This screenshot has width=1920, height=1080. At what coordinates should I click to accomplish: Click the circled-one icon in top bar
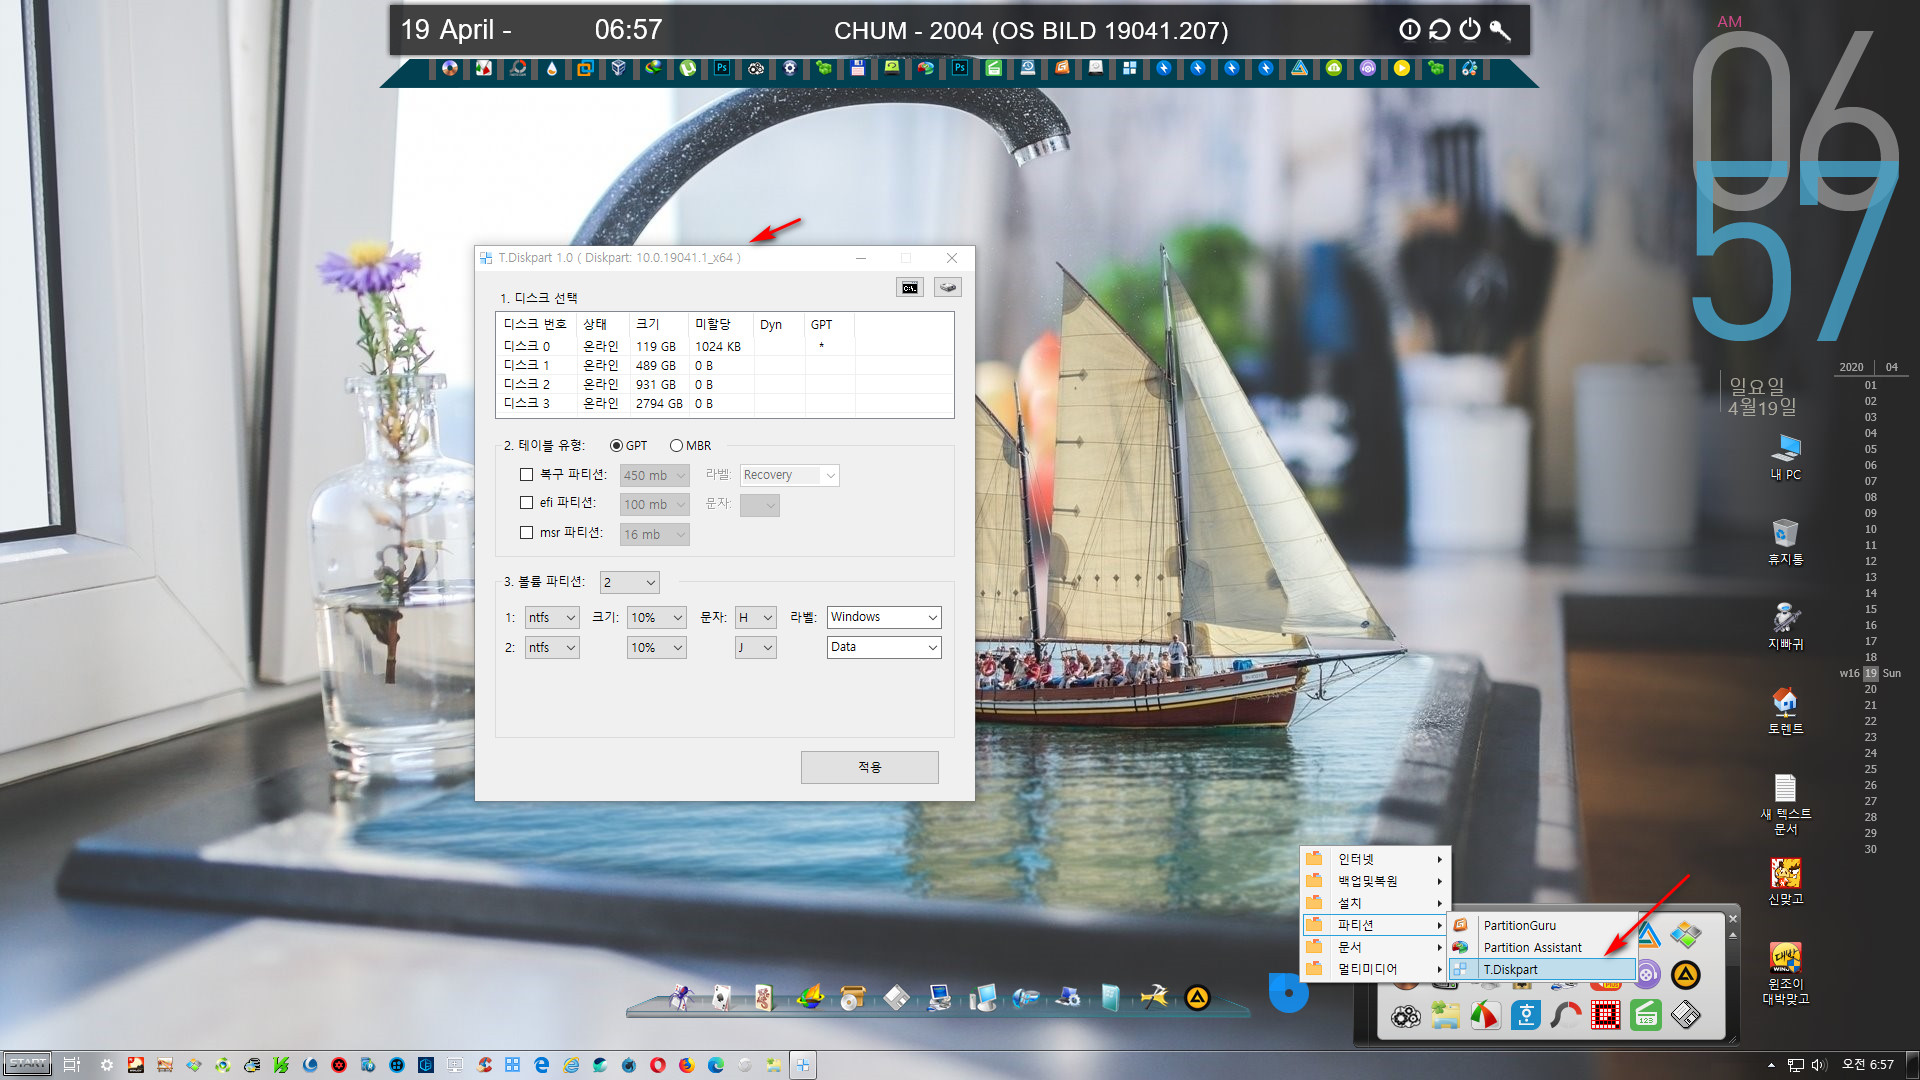(x=1409, y=30)
